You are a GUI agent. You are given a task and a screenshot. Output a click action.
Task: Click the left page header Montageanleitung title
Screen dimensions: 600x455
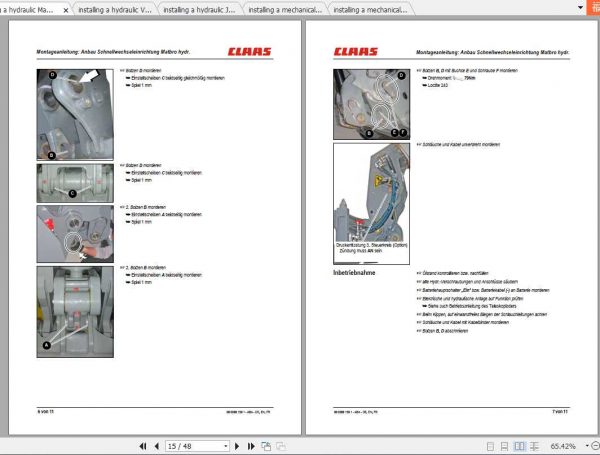click(x=113, y=52)
